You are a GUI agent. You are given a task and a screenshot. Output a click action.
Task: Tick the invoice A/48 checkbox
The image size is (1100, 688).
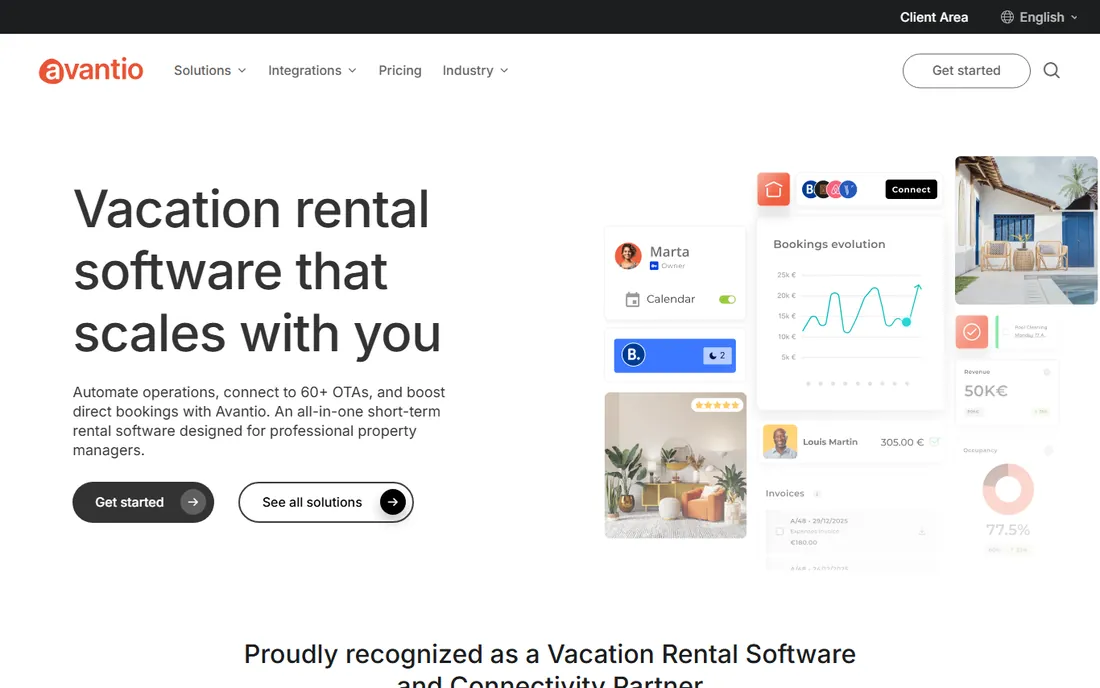click(779, 532)
